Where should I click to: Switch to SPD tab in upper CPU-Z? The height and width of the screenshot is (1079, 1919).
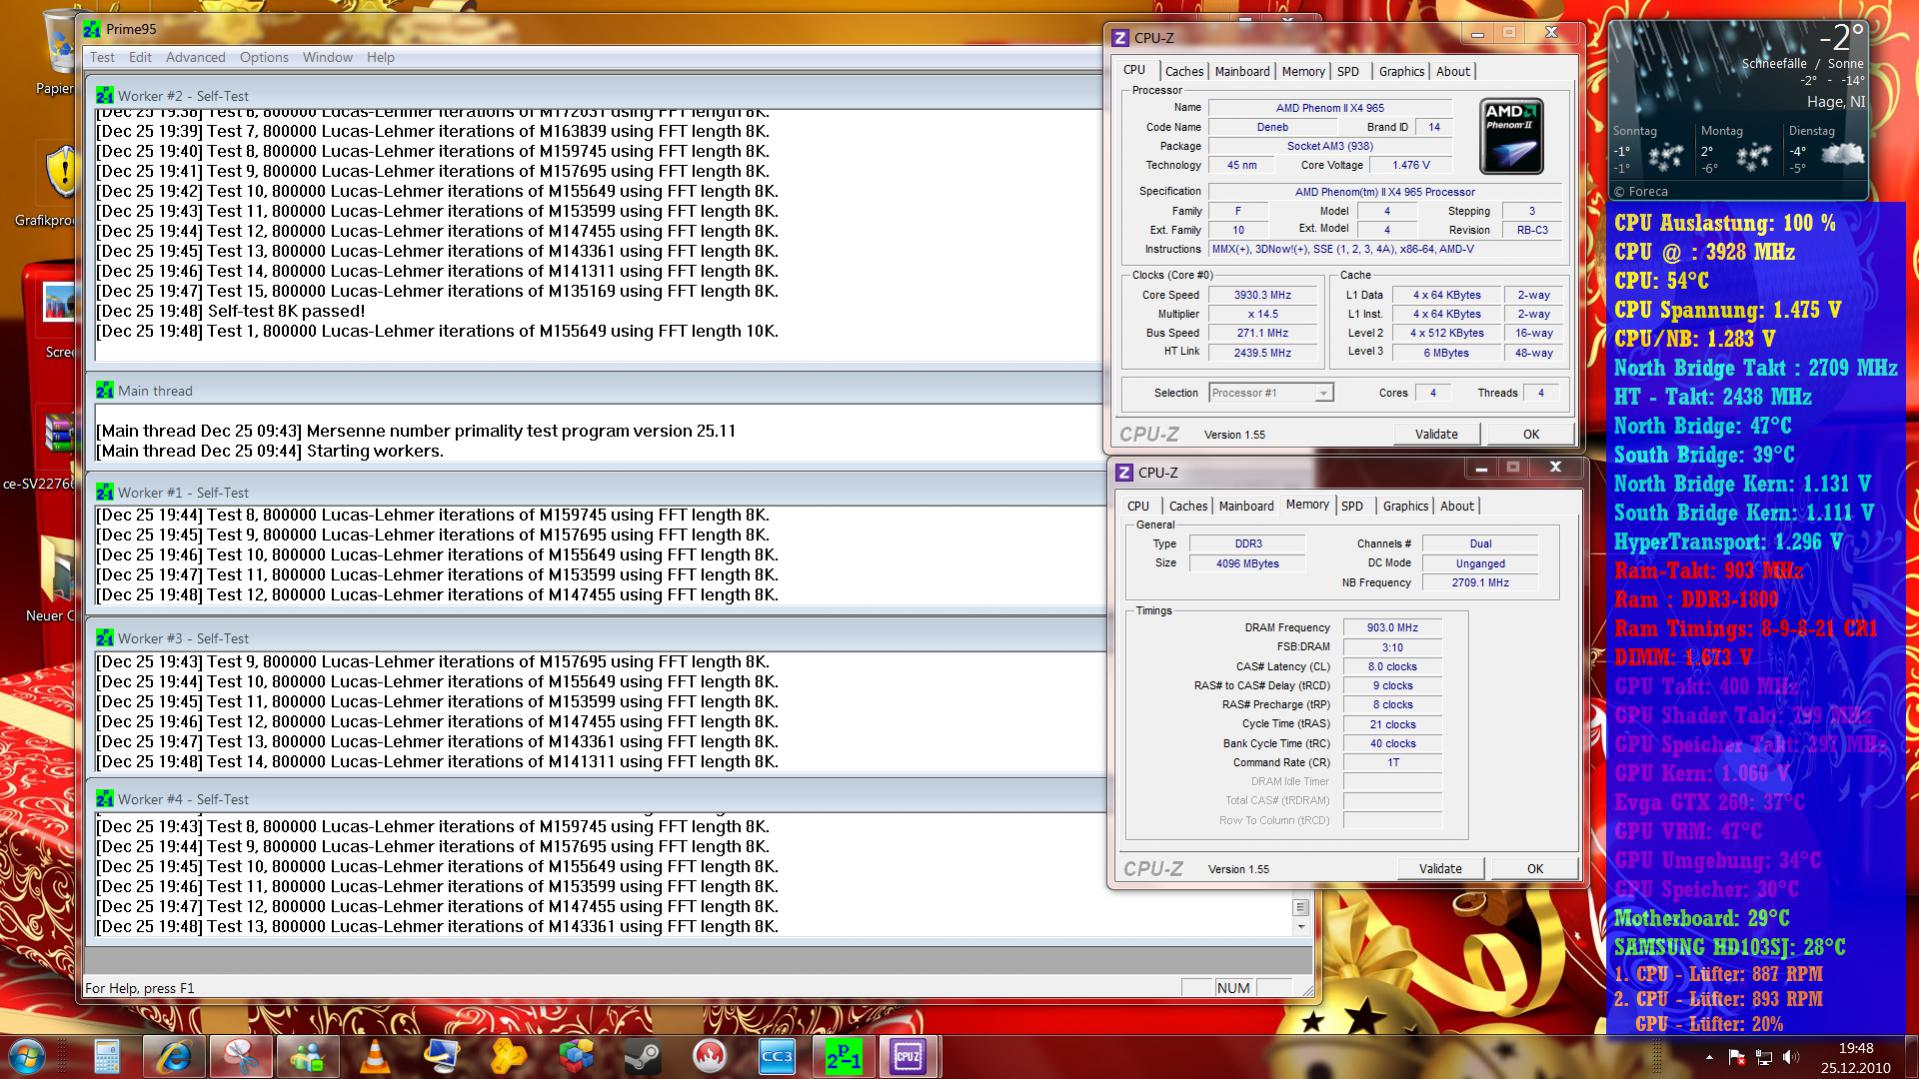pyautogui.click(x=1348, y=71)
